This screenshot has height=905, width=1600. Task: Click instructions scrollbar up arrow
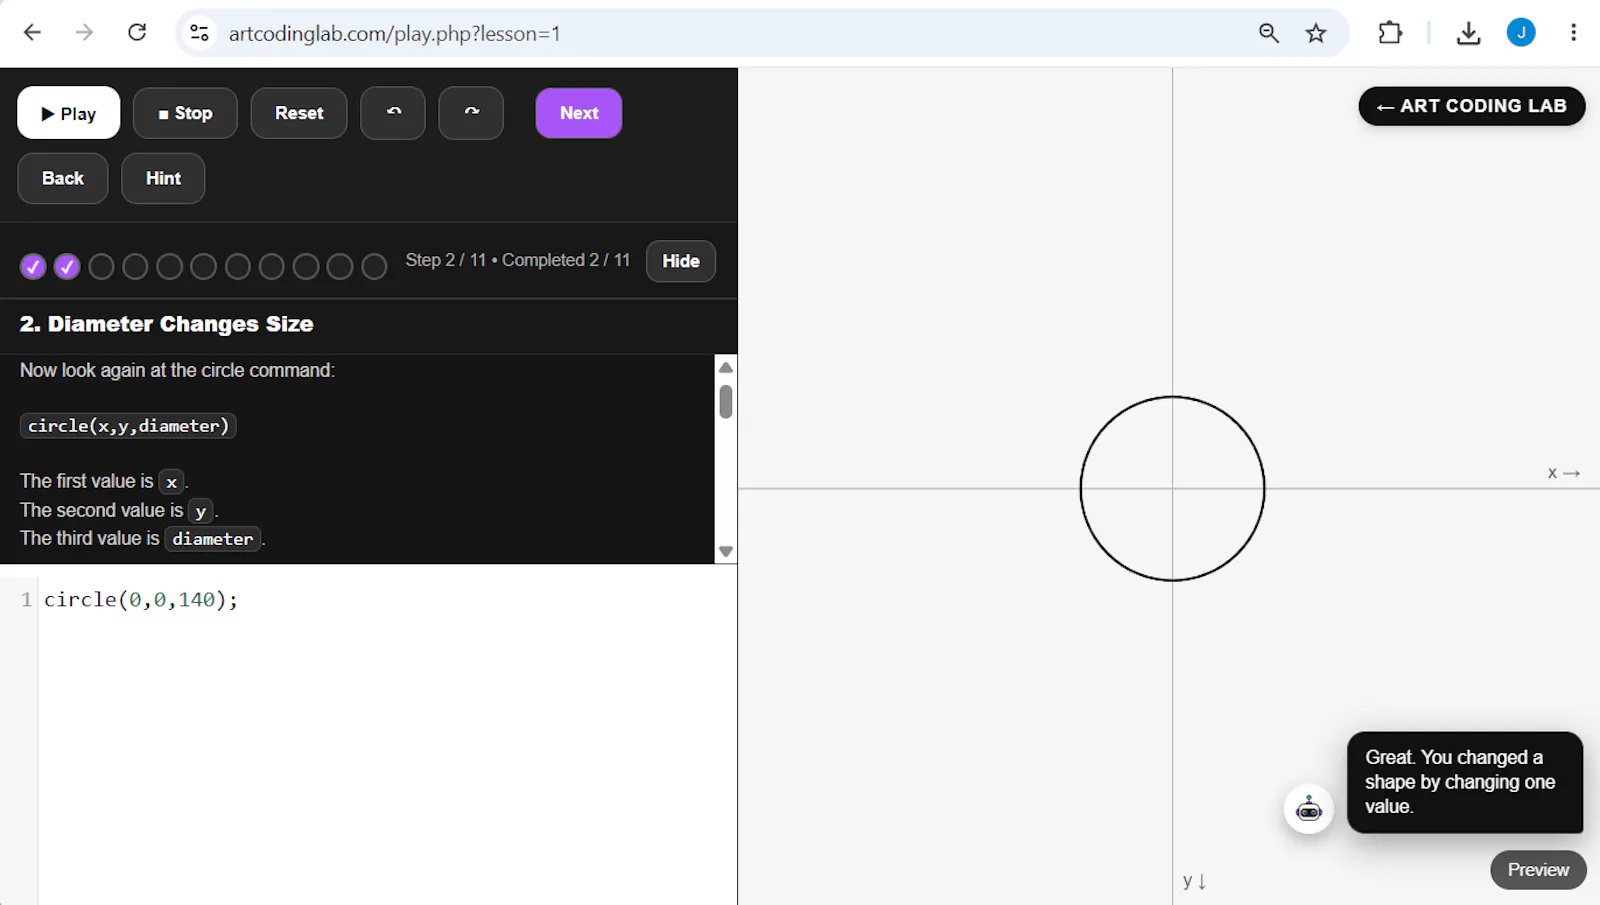(726, 368)
